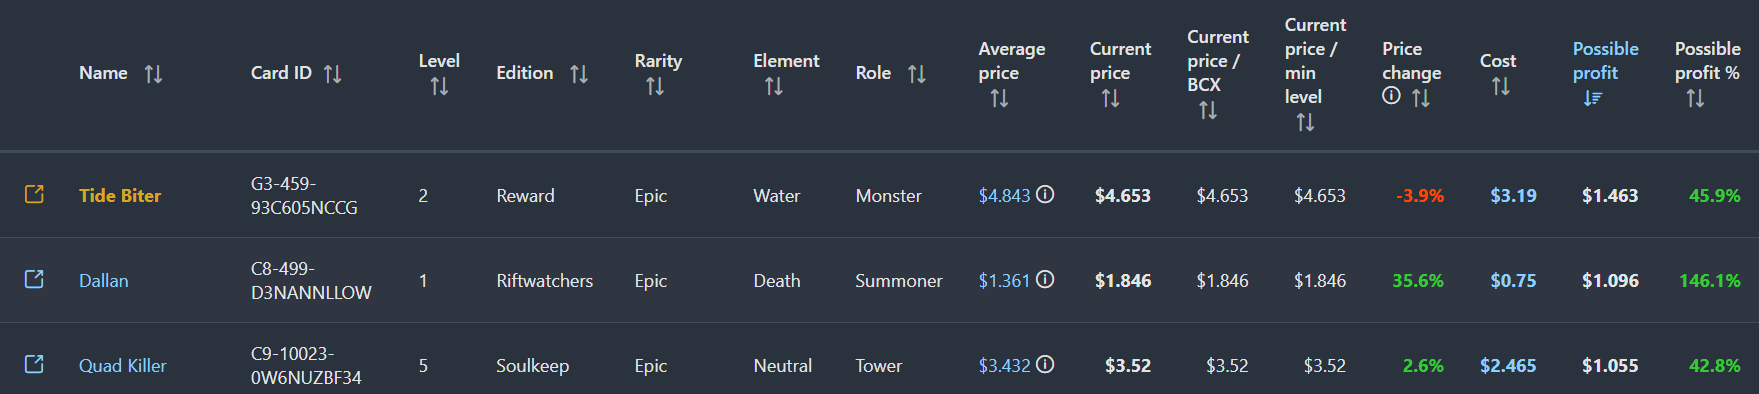Show info for Dallan average price
This screenshot has width=1759, height=394.
tap(1045, 279)
